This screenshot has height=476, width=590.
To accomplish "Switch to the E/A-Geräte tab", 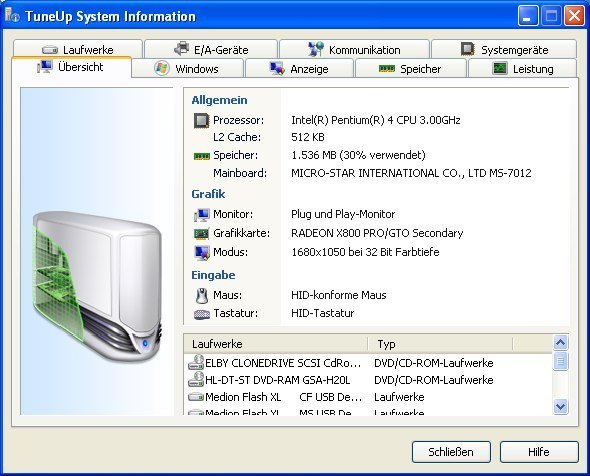I will click(211, 49).
